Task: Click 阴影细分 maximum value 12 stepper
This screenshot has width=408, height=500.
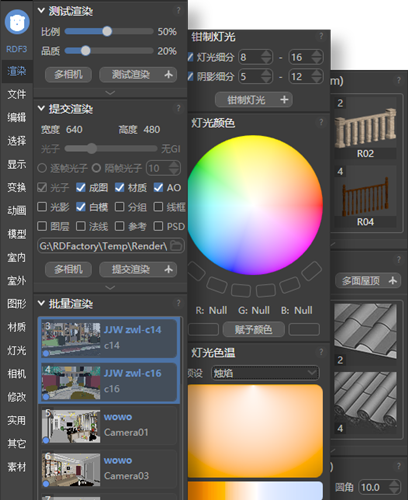Action: tap(317, 77)
